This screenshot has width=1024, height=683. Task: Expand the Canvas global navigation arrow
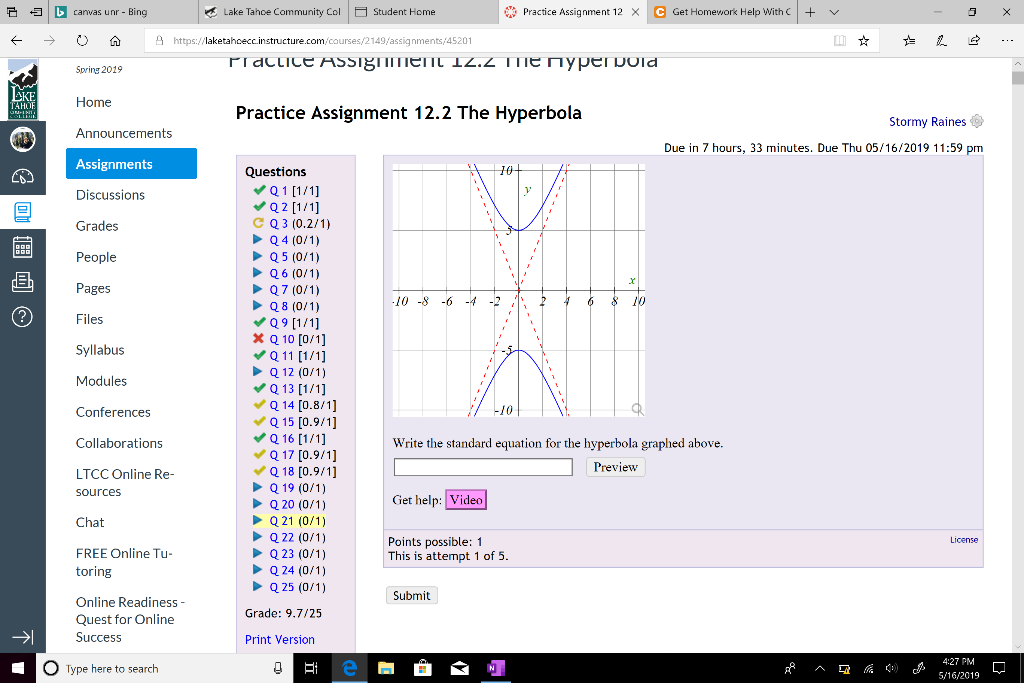click(x=22, y=637)
